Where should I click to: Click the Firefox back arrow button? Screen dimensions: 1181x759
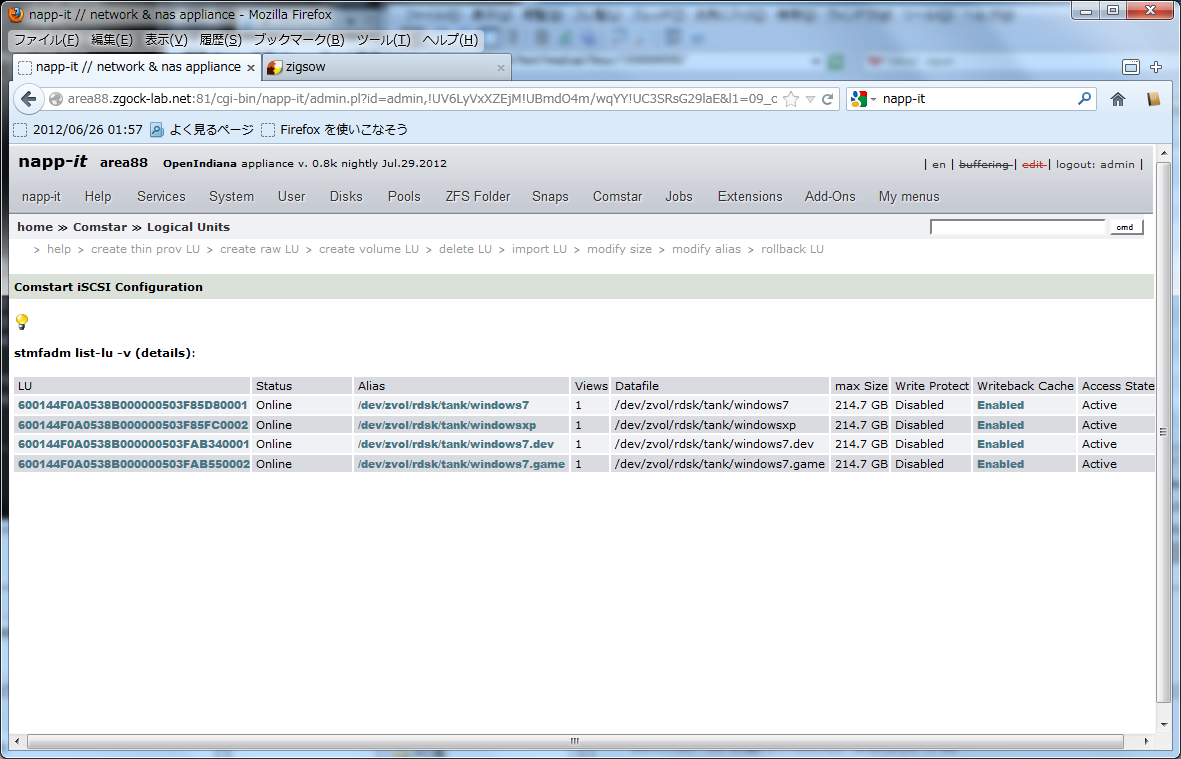pyautogui.click(x=29, y=99)
